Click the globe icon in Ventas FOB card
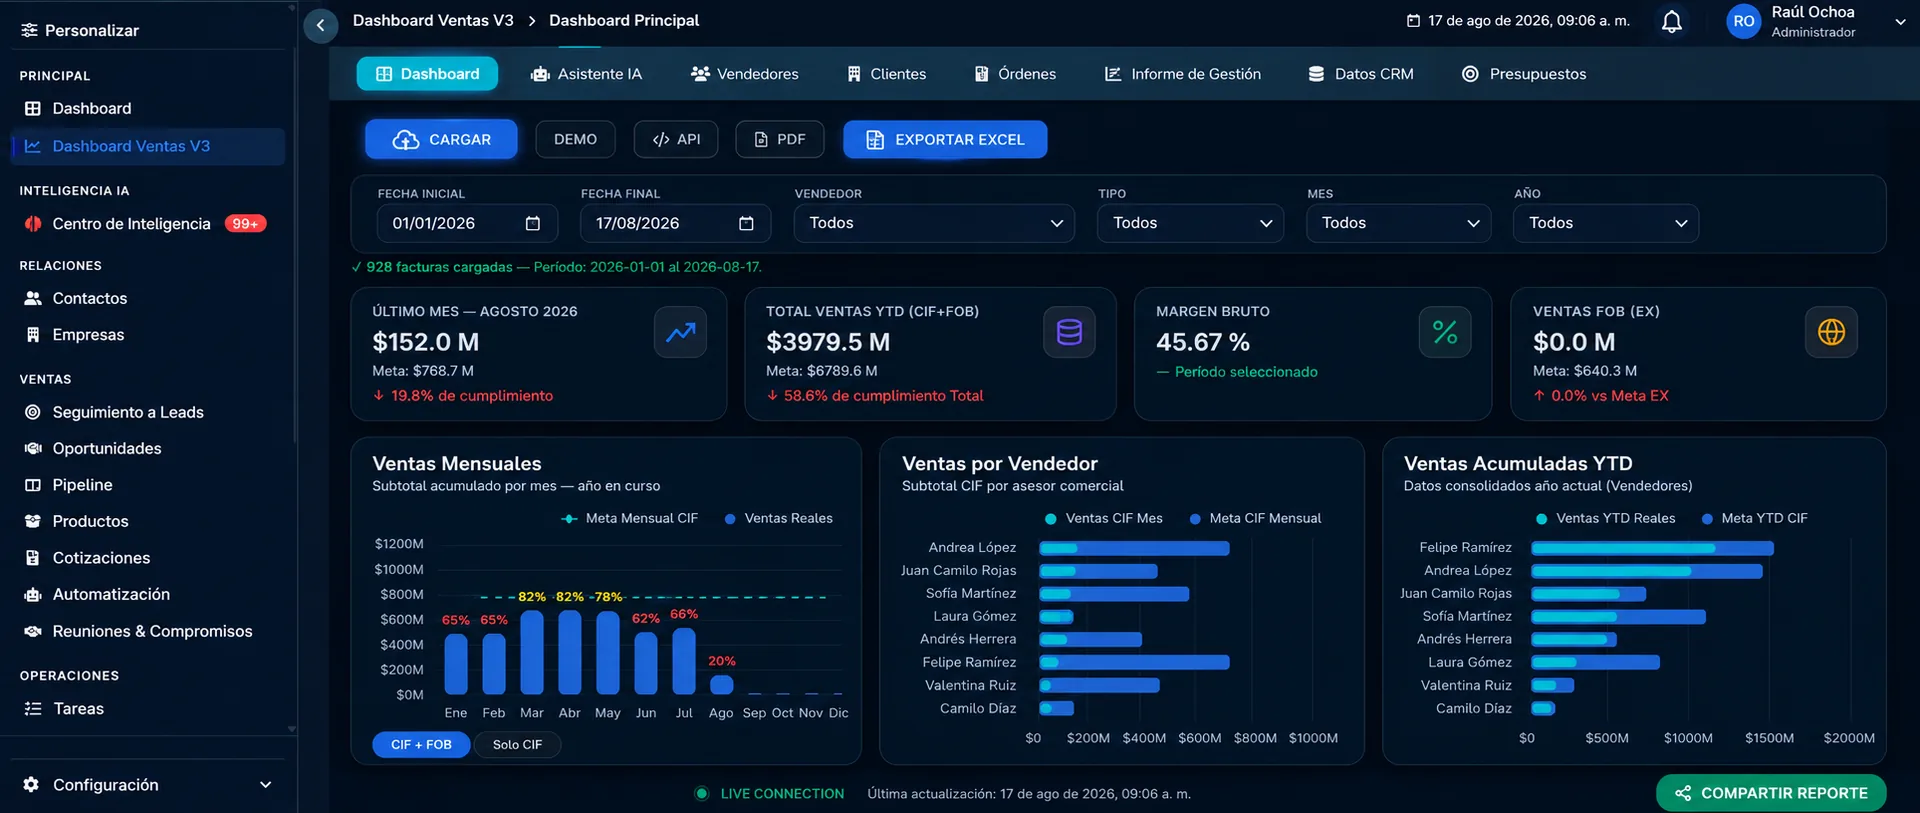The height and width of the screenshot is (813, 1920). [x=1831, y=332]
